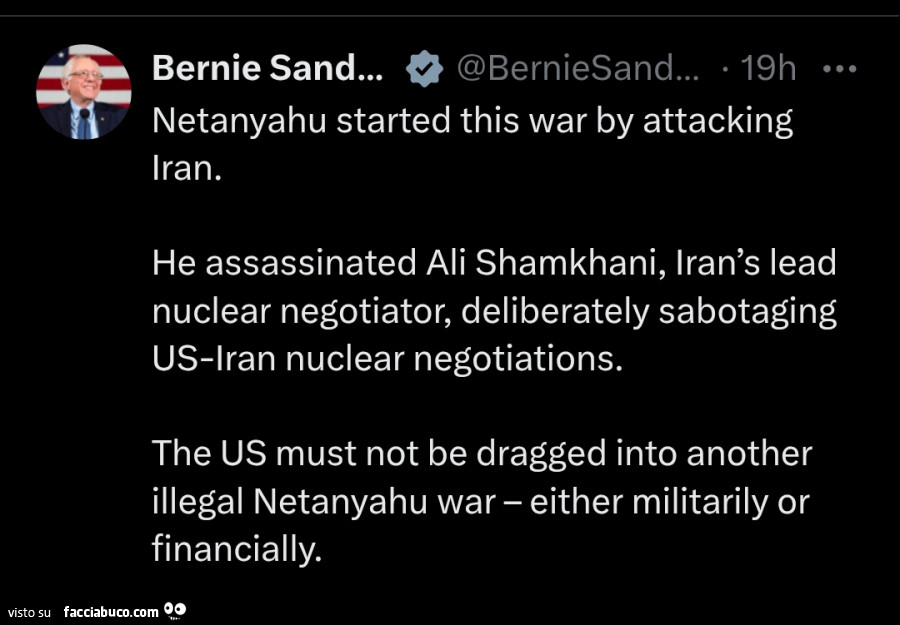The height and width of the screenshot is (625, 900).
Task: Click the phrase "either militarily or"
Action: (x=669, y=501)
